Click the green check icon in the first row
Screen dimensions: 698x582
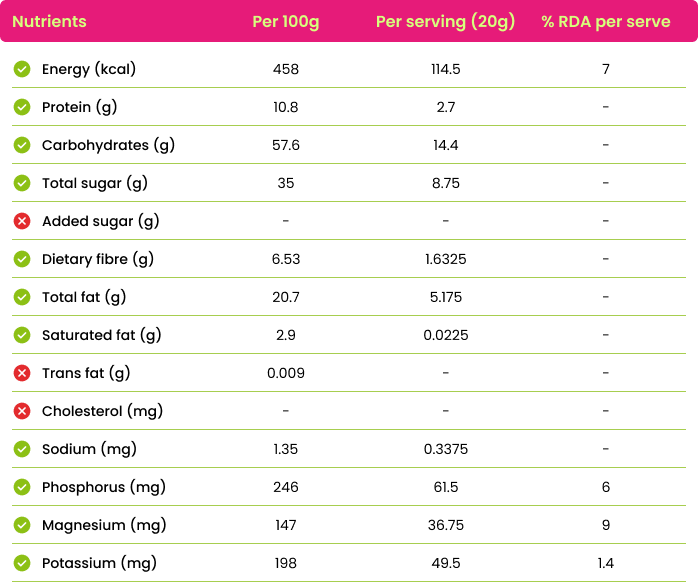[x=22, y=69]
